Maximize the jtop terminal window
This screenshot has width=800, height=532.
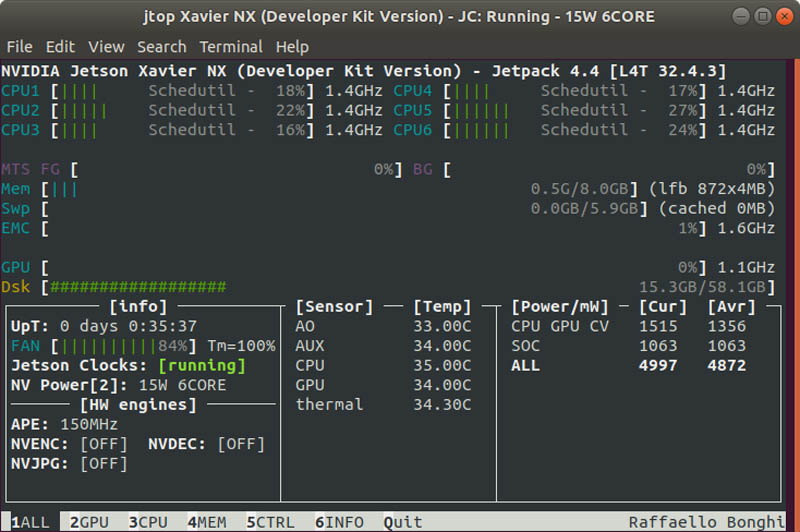763,16
